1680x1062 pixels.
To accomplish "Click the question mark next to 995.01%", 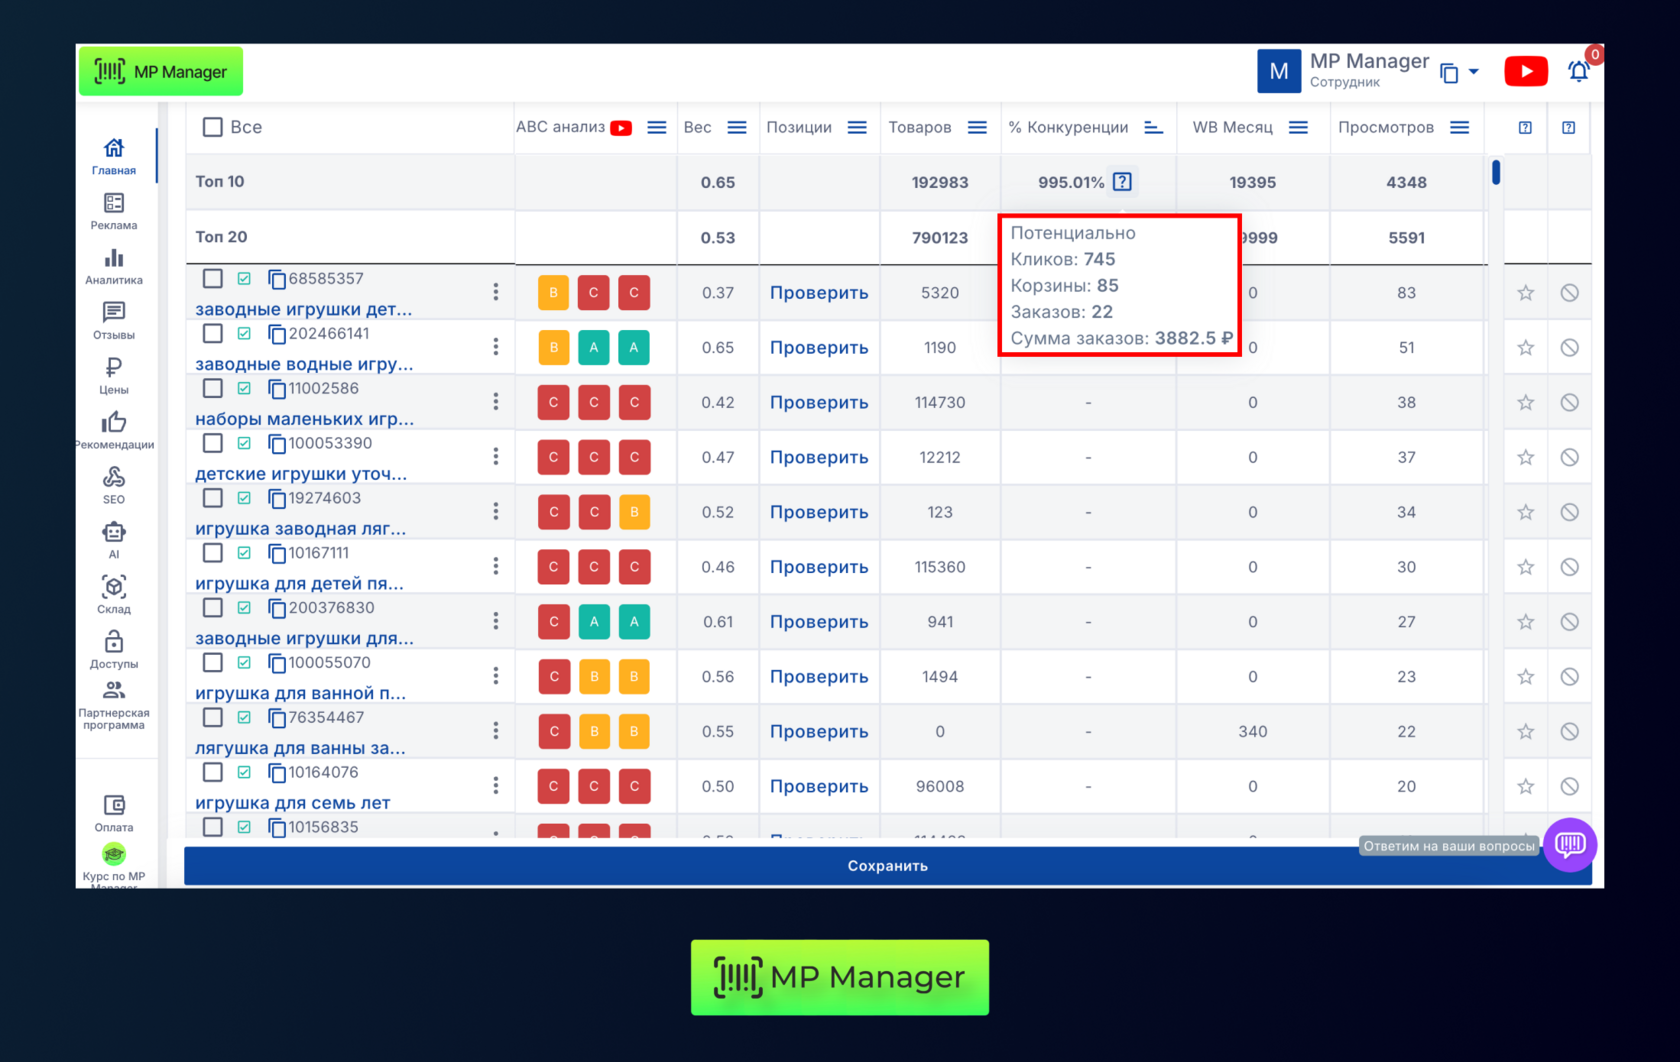I will click(1122, 182).
